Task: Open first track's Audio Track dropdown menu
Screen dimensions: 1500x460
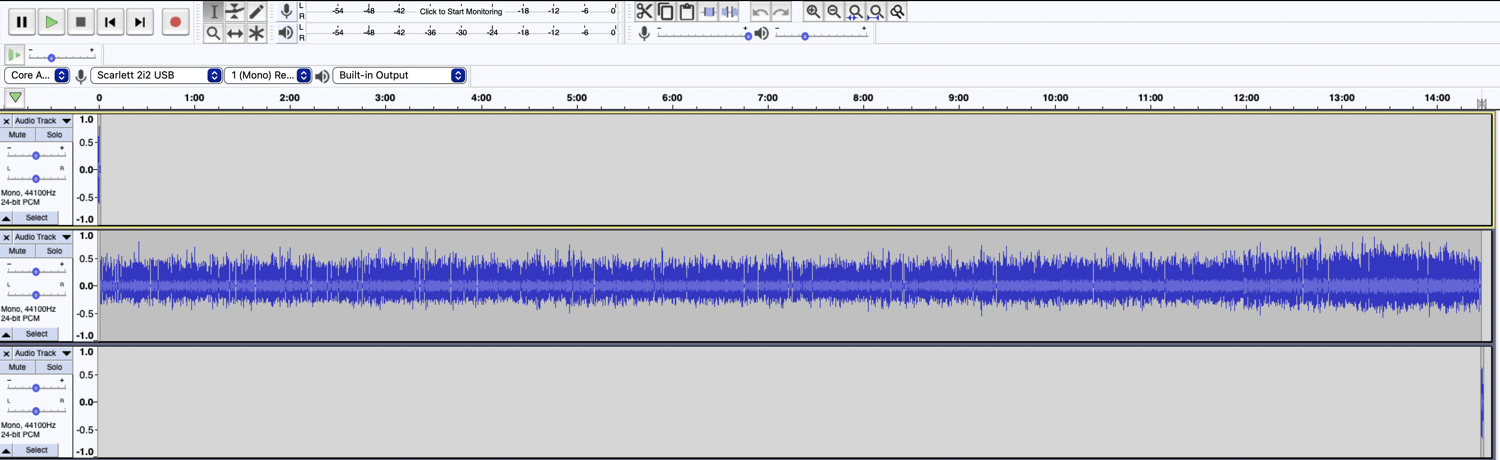Action: (42, 121)
